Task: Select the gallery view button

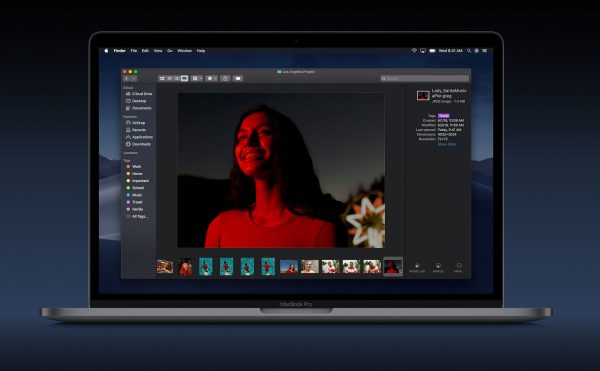Action: click(184, 78)
